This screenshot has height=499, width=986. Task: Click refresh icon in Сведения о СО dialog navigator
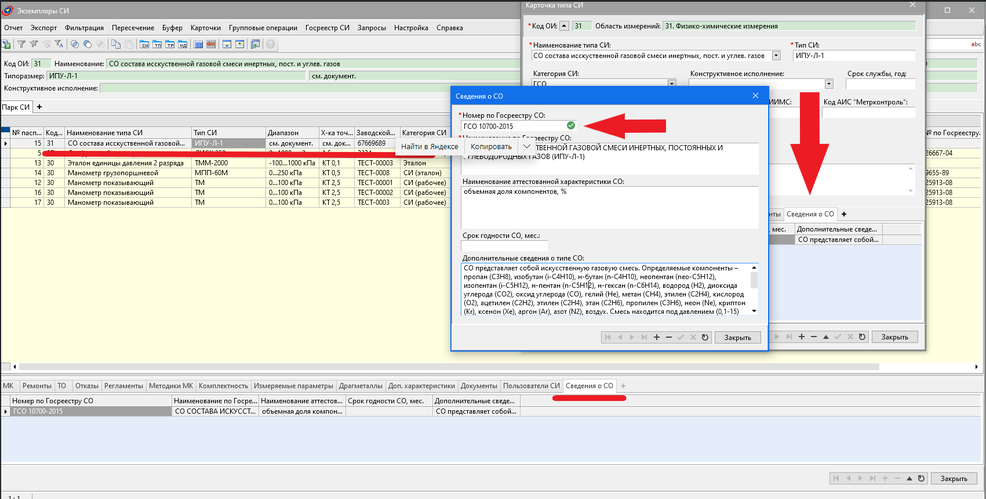[705, 337]
